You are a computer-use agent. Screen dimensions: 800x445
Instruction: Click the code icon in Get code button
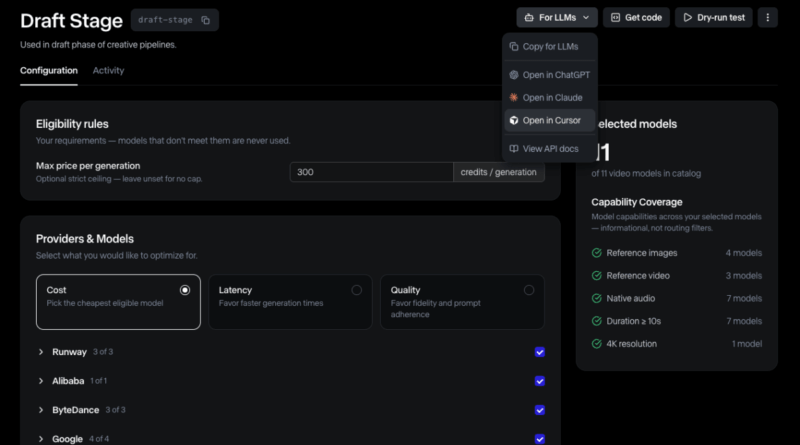pyautogui.click(x=616, y=17)
